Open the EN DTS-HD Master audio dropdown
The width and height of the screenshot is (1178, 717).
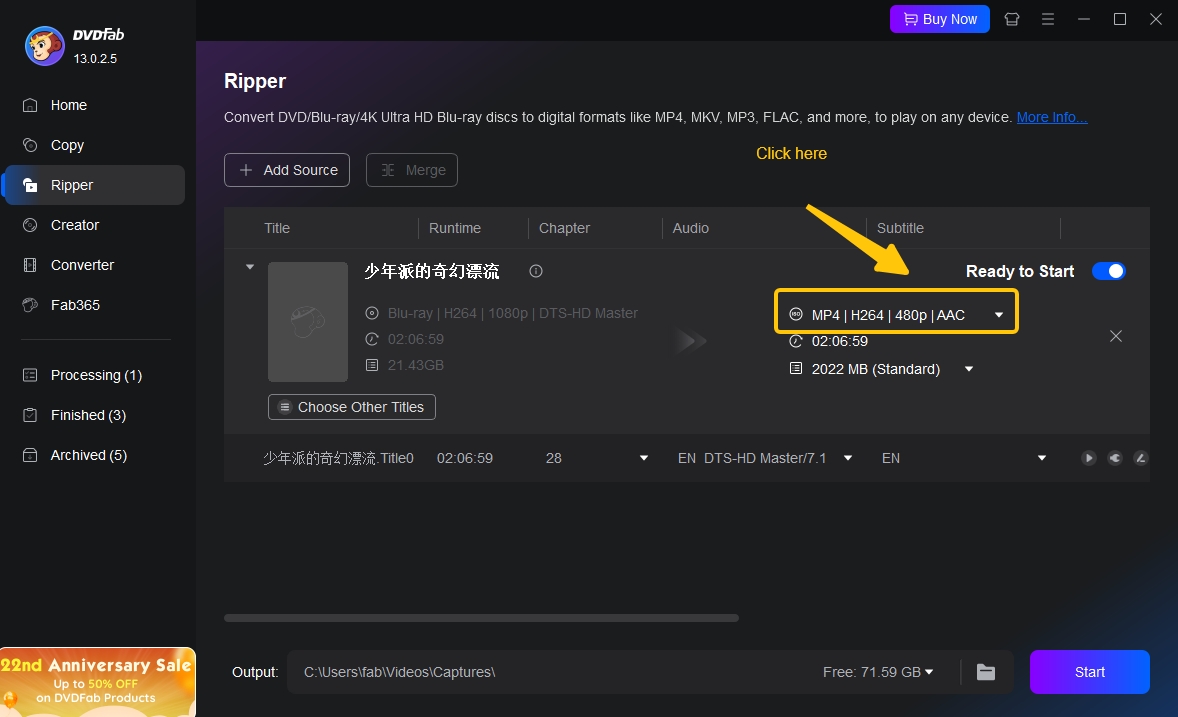pos(847,457)
